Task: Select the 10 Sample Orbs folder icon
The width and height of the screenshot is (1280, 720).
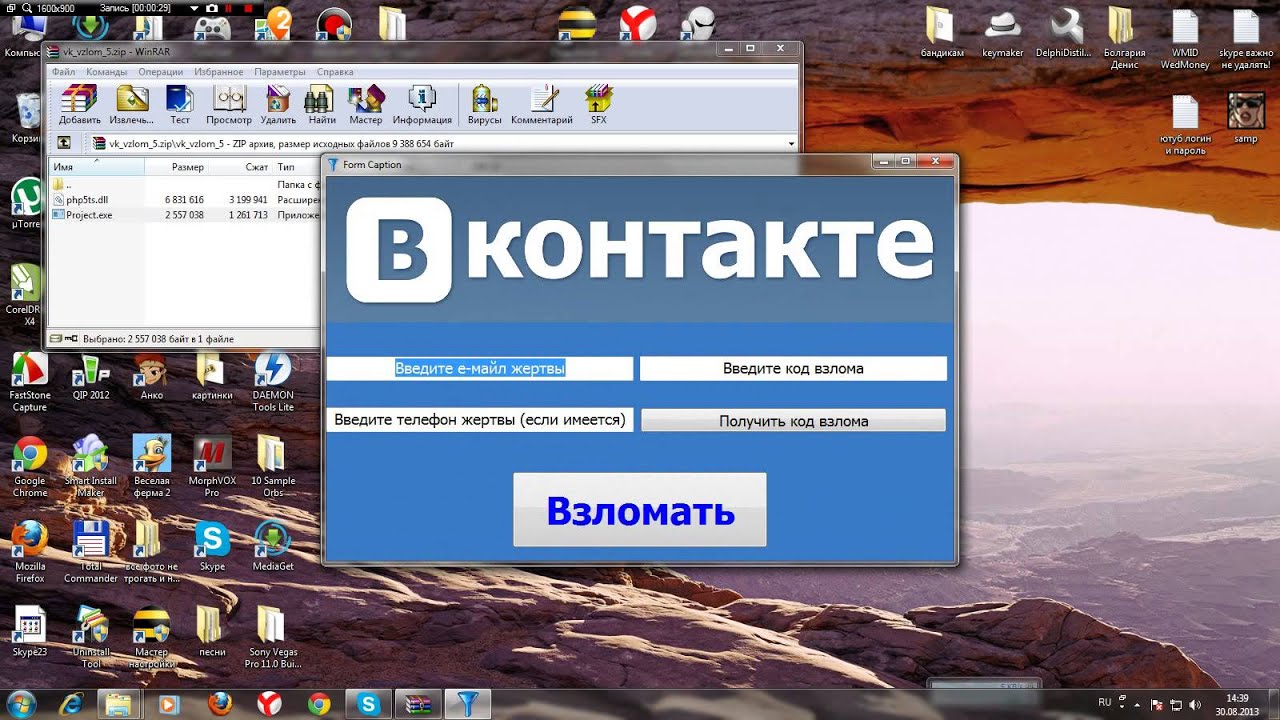Action: pos(273,467)
